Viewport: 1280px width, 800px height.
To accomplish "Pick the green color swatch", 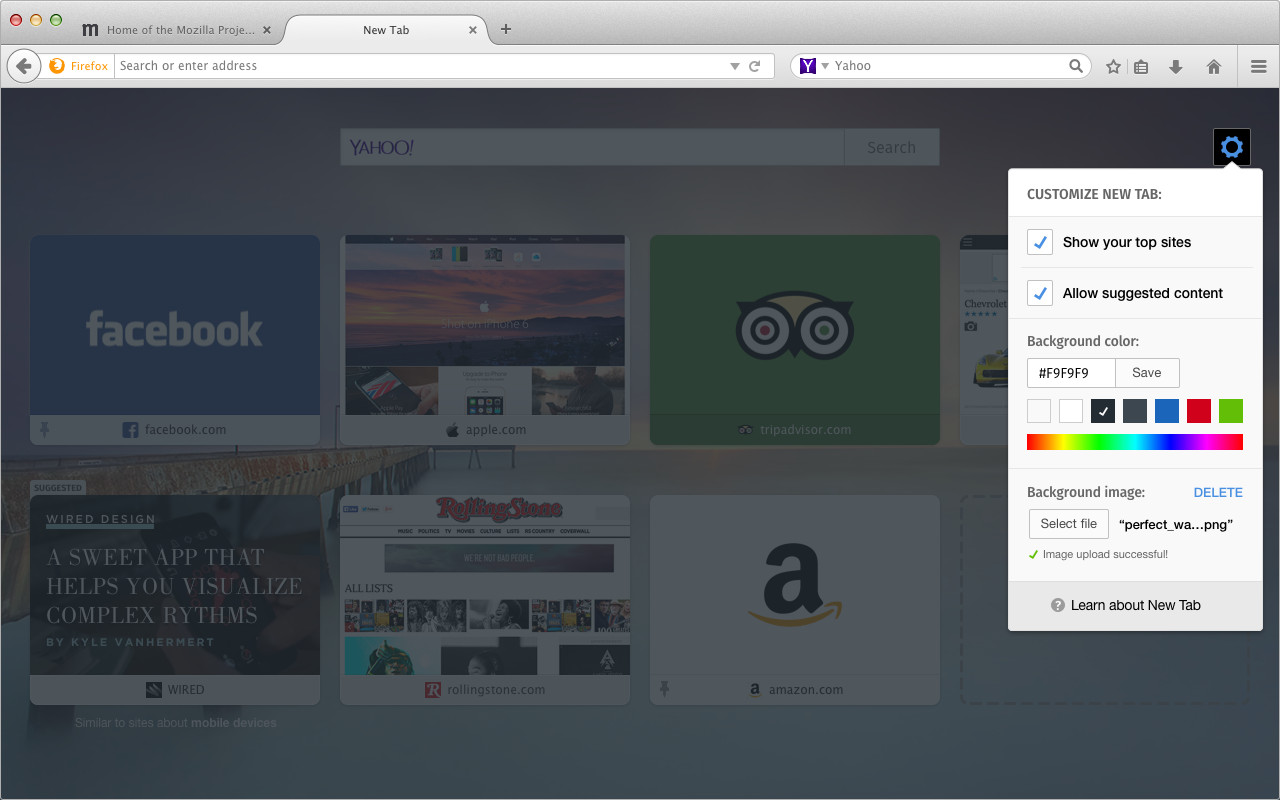I will pos(1231,411).
